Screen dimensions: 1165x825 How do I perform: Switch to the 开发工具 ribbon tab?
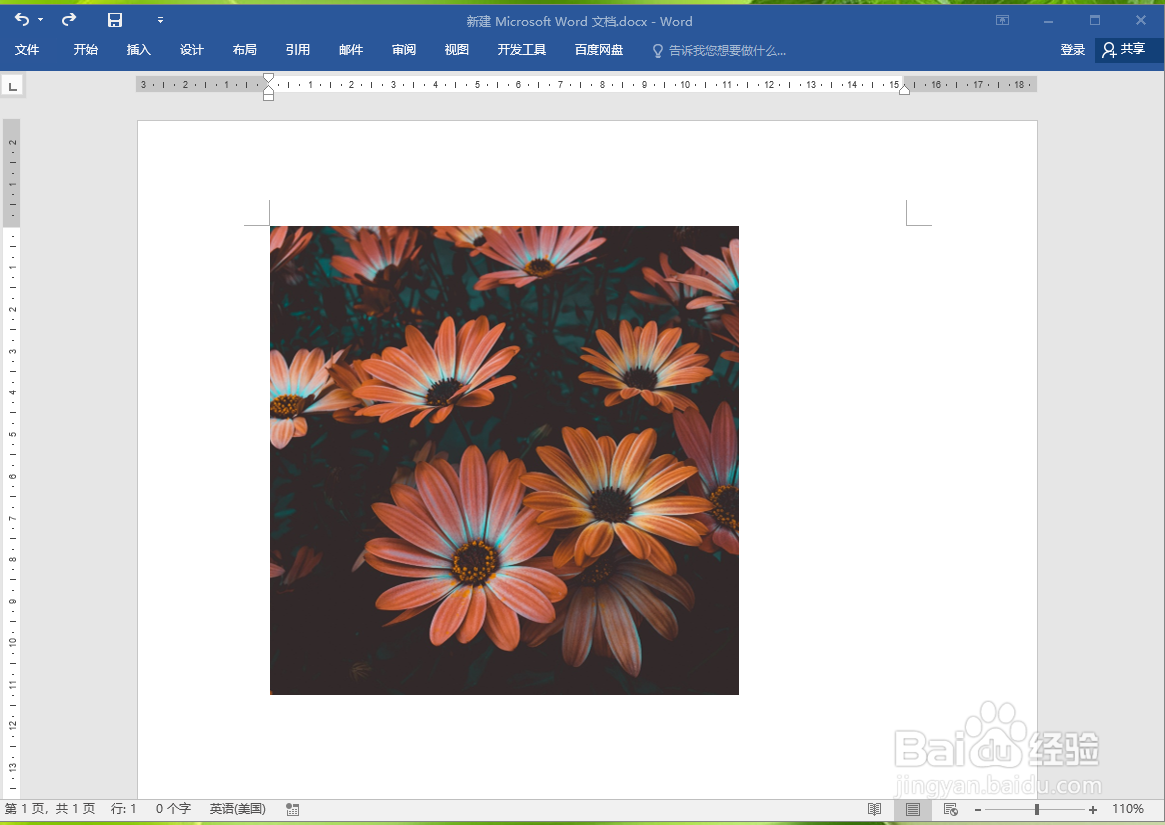coord(522,50)
